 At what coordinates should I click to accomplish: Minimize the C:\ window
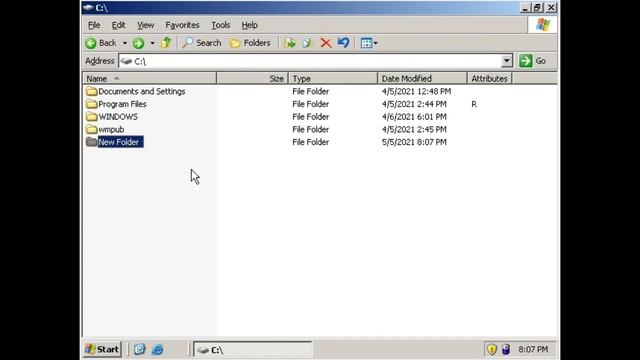click(x=525, y=7)
